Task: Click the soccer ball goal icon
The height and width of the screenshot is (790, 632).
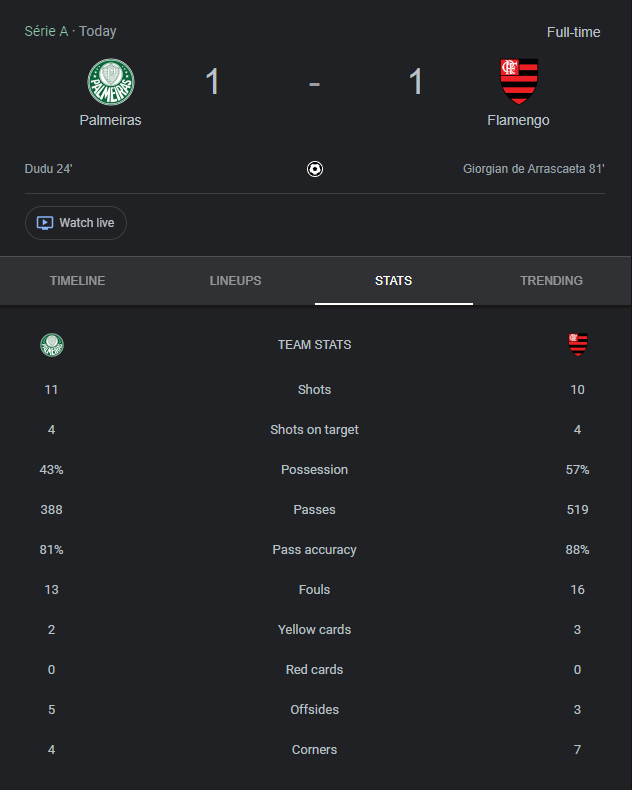Action: 315,169
